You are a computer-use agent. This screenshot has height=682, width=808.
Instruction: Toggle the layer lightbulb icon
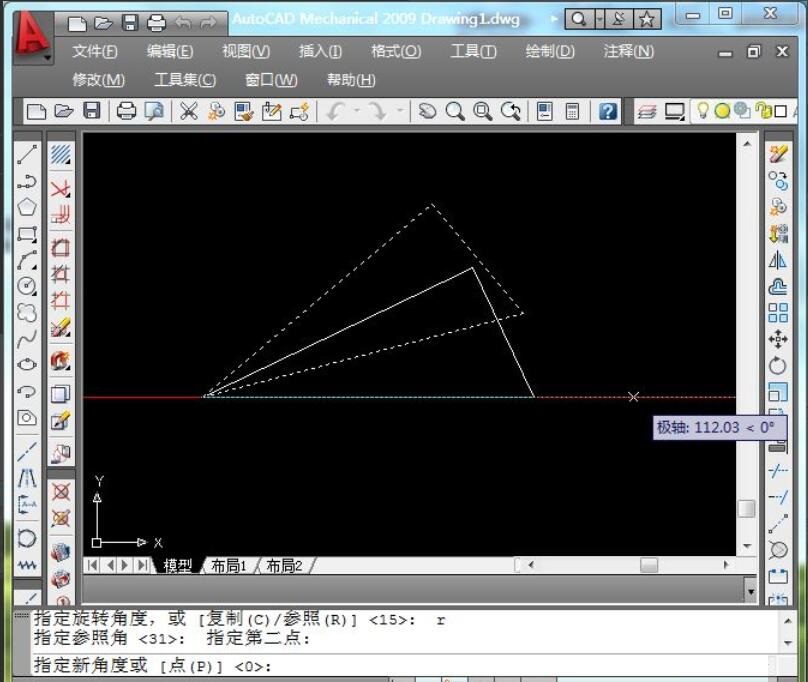[703, 111]
